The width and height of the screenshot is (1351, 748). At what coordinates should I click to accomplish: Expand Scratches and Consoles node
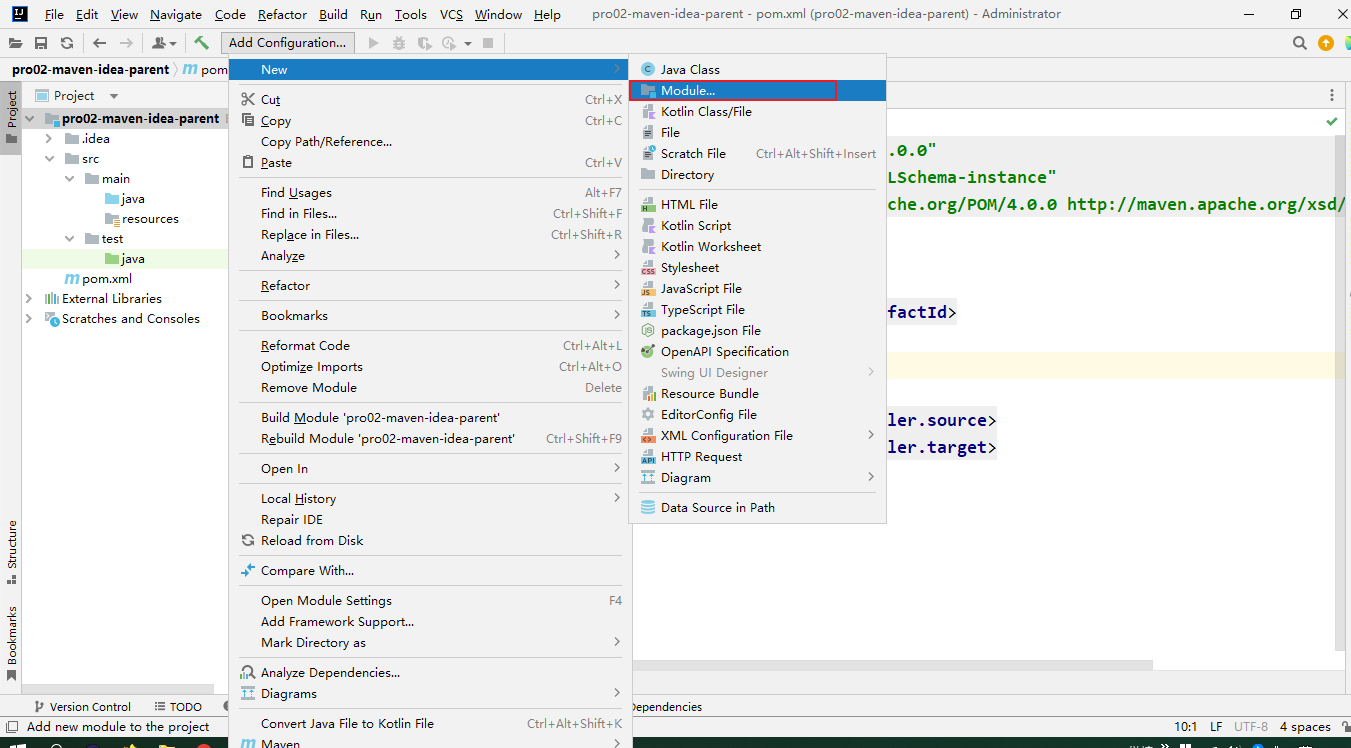pos(29,318)
